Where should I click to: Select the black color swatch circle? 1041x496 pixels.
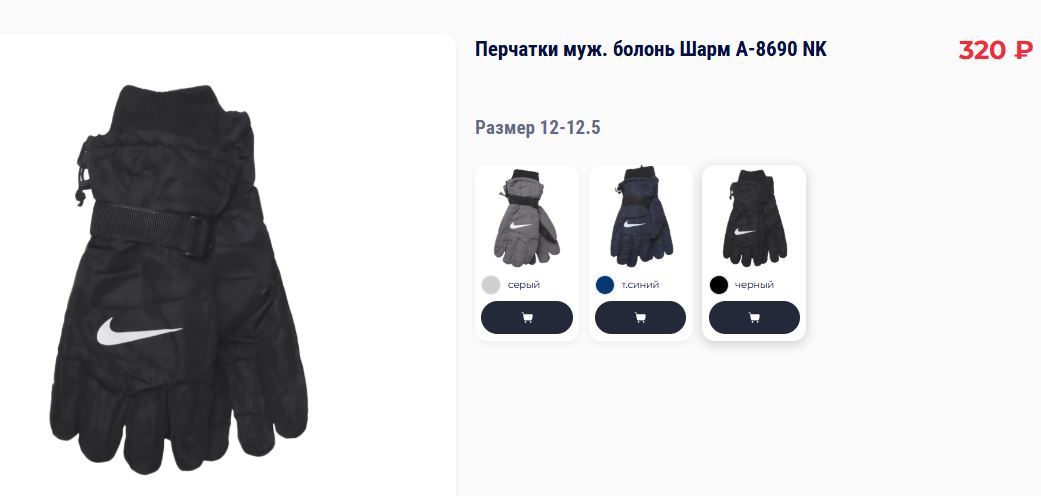click(x=719, y=285)
